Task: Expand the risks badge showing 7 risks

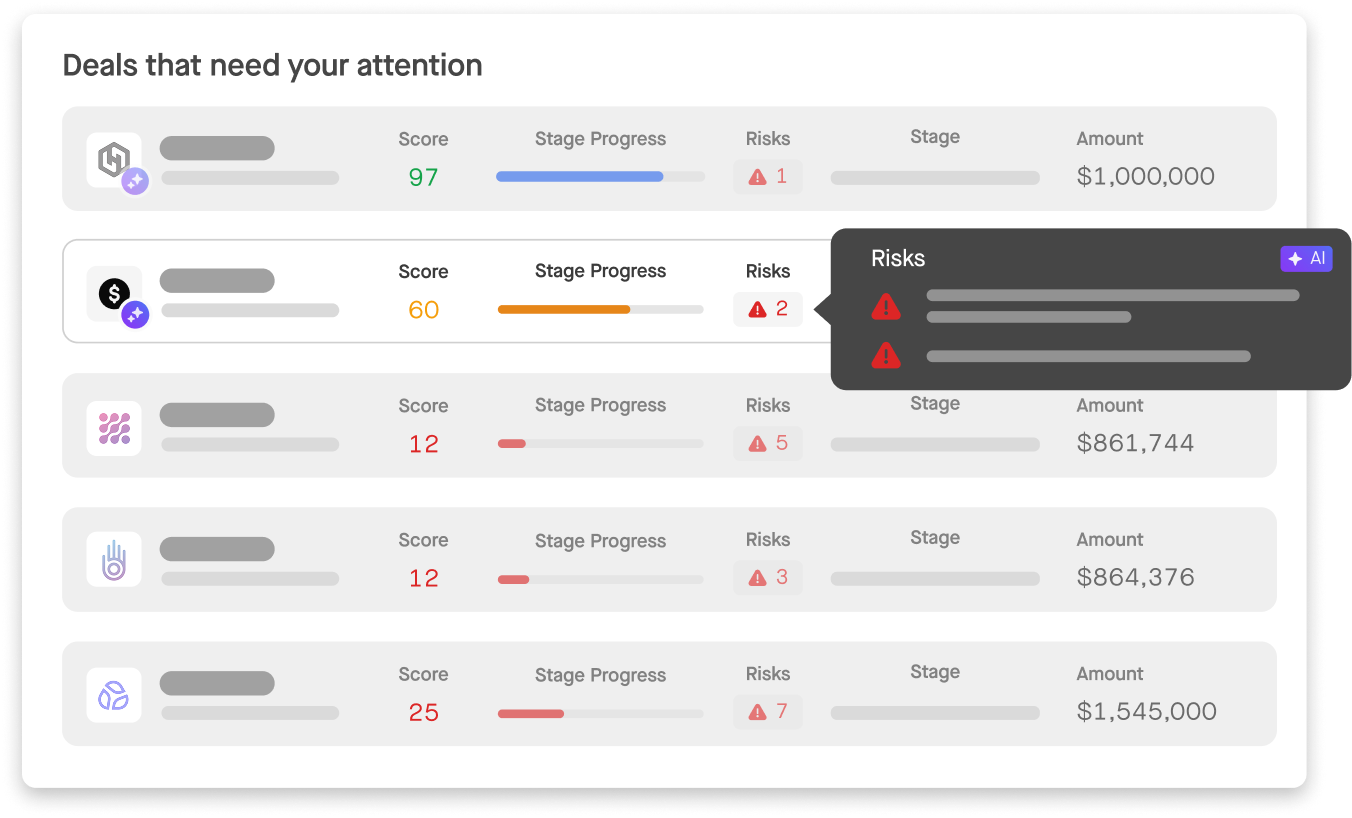Action: (x=768, y=712)
